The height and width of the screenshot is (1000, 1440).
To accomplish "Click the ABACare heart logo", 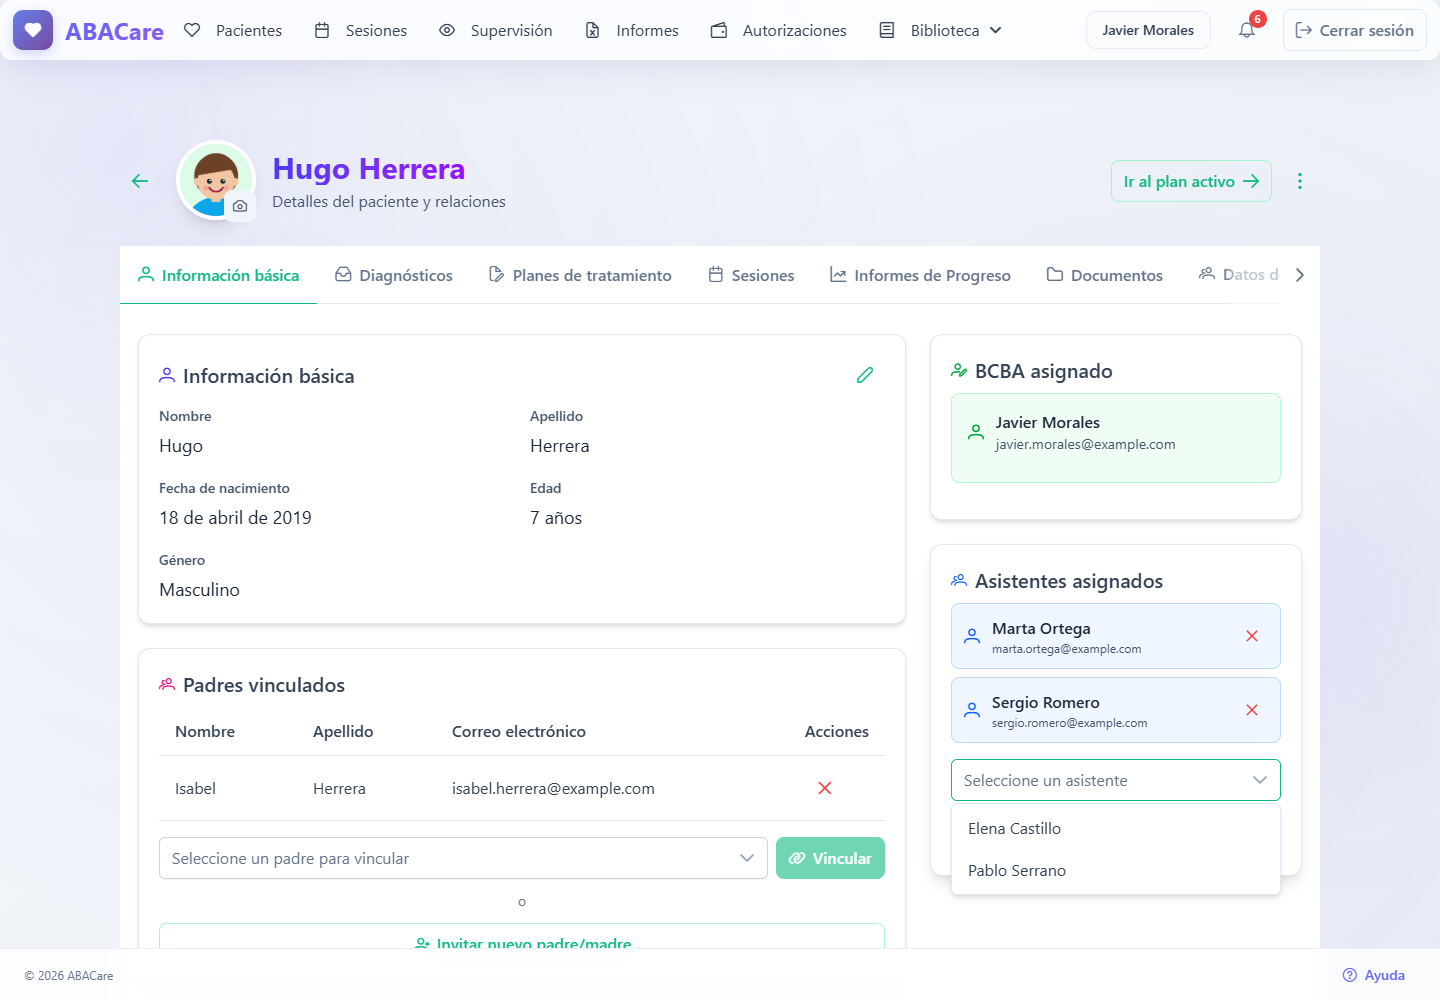I will 33,30.
